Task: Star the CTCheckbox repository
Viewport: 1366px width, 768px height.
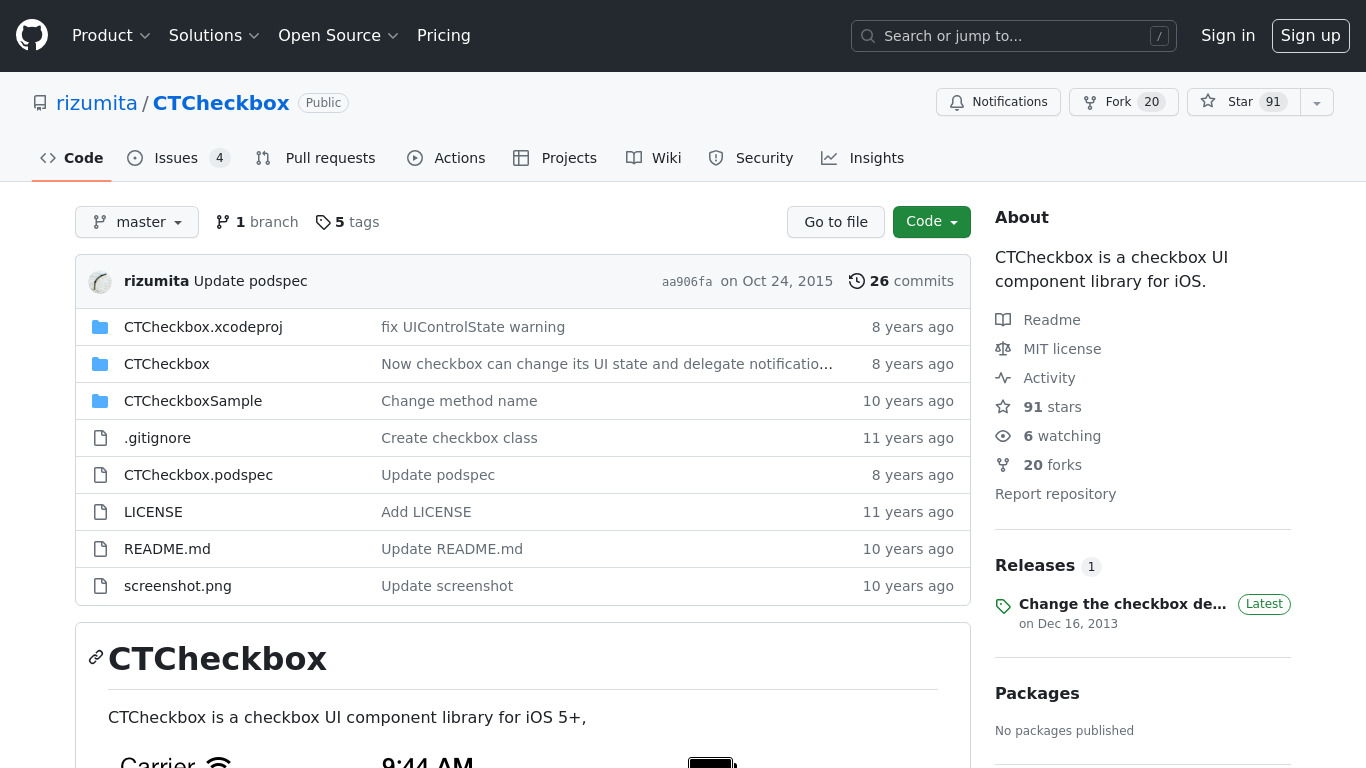Action: 1242,102
